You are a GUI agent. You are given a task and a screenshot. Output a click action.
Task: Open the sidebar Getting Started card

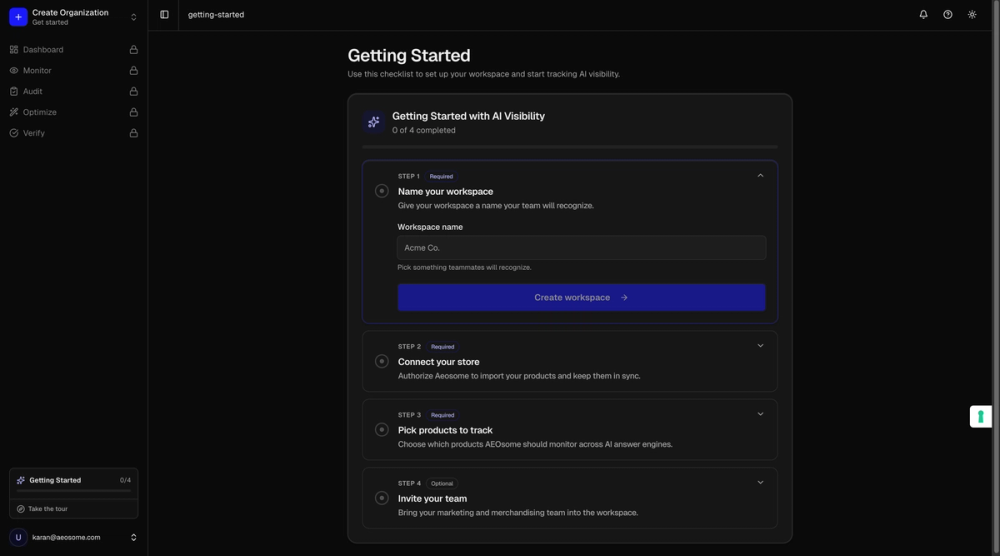74,481
